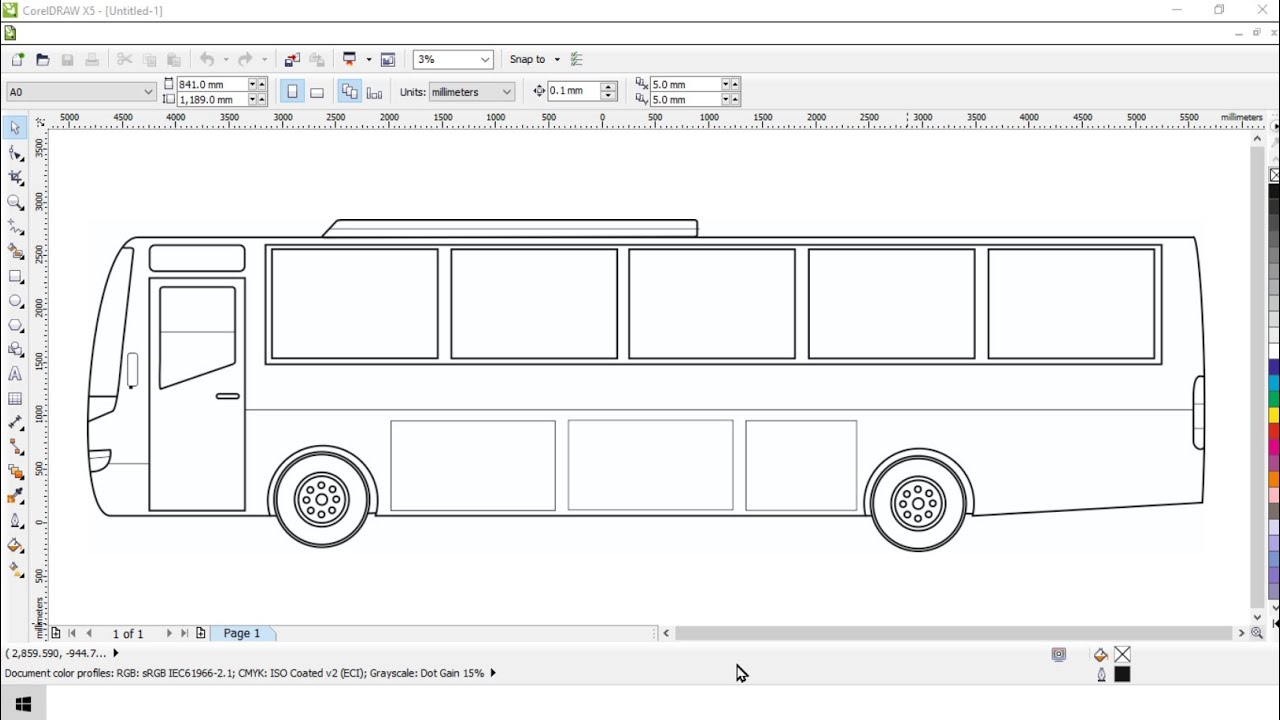The width and height of the screenshot is (1280, 720).
Task: Increase the nudge distance stepper
Action: tap(608, 87)
